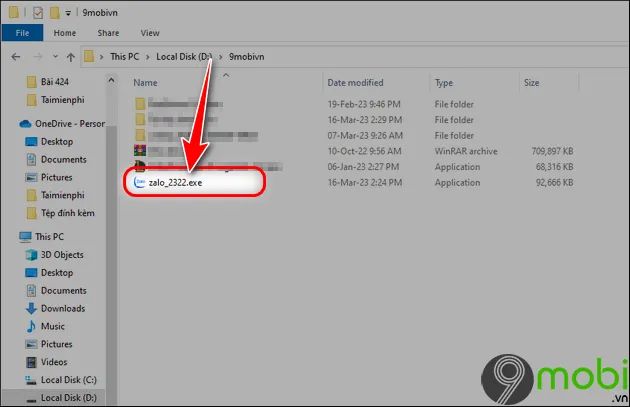Viewport: 630px width, 407px height.
Task: Click the This PC monitor icon
Action: pos(25,237)
